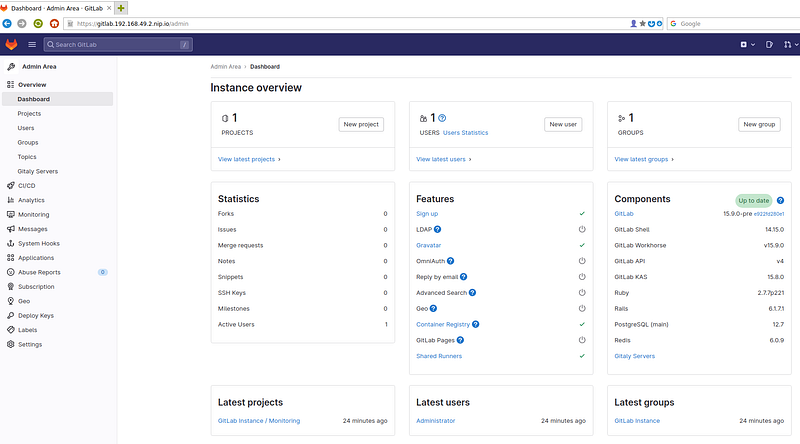Focus the Search GitLab field
Image resolution: width=800 pixels, height=444 pixels.
pos(118,44)
